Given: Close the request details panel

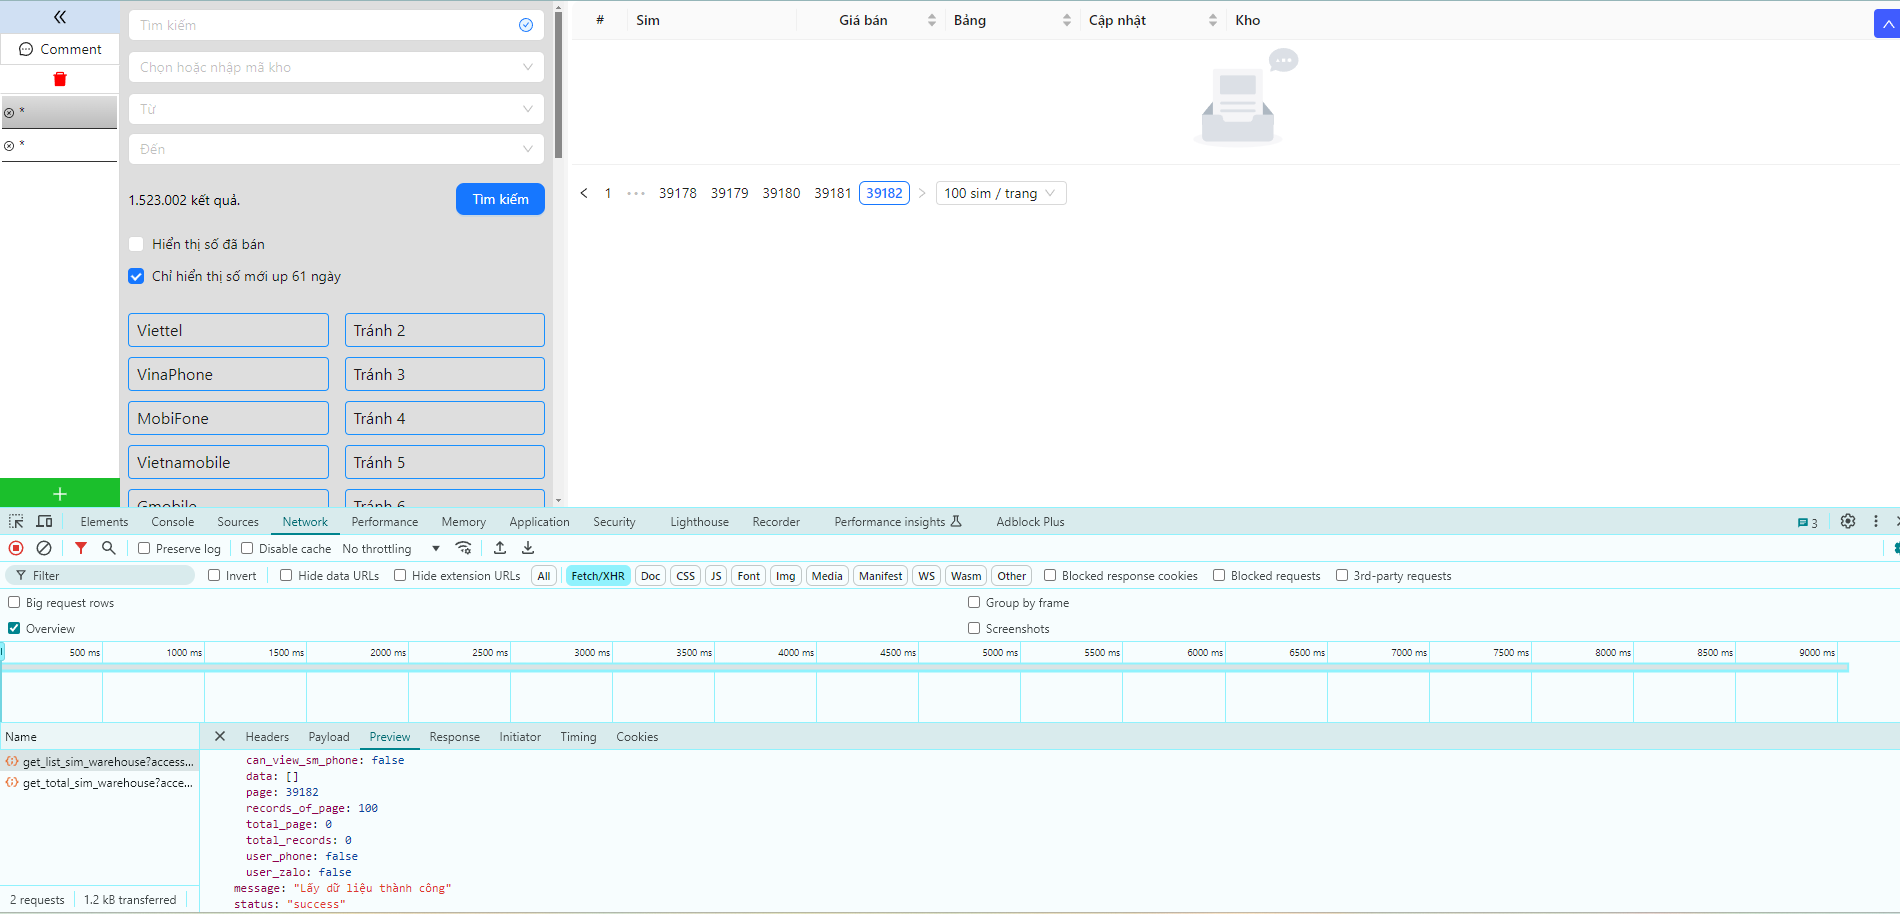Looking at the screenshot, I should 220,736.
